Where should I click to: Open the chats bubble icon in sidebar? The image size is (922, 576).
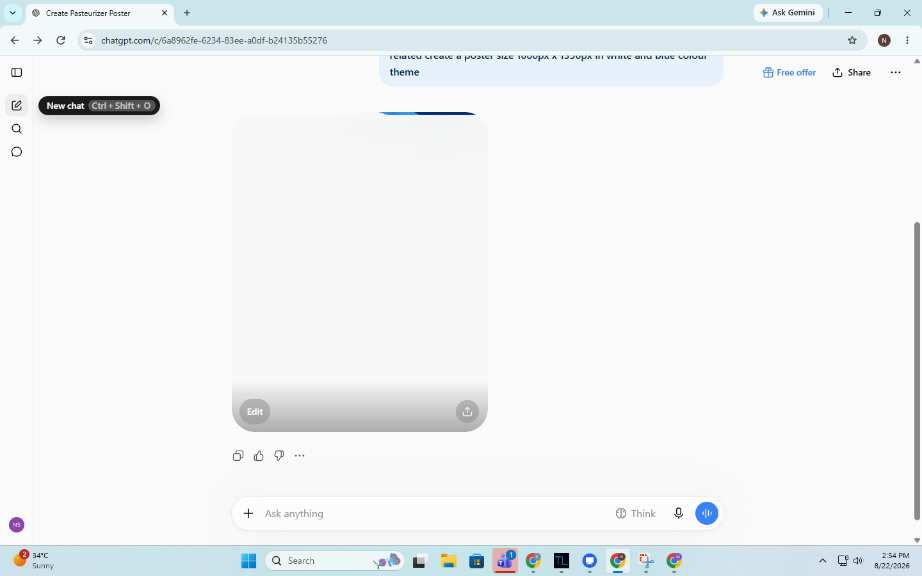[x=16, y=152]
